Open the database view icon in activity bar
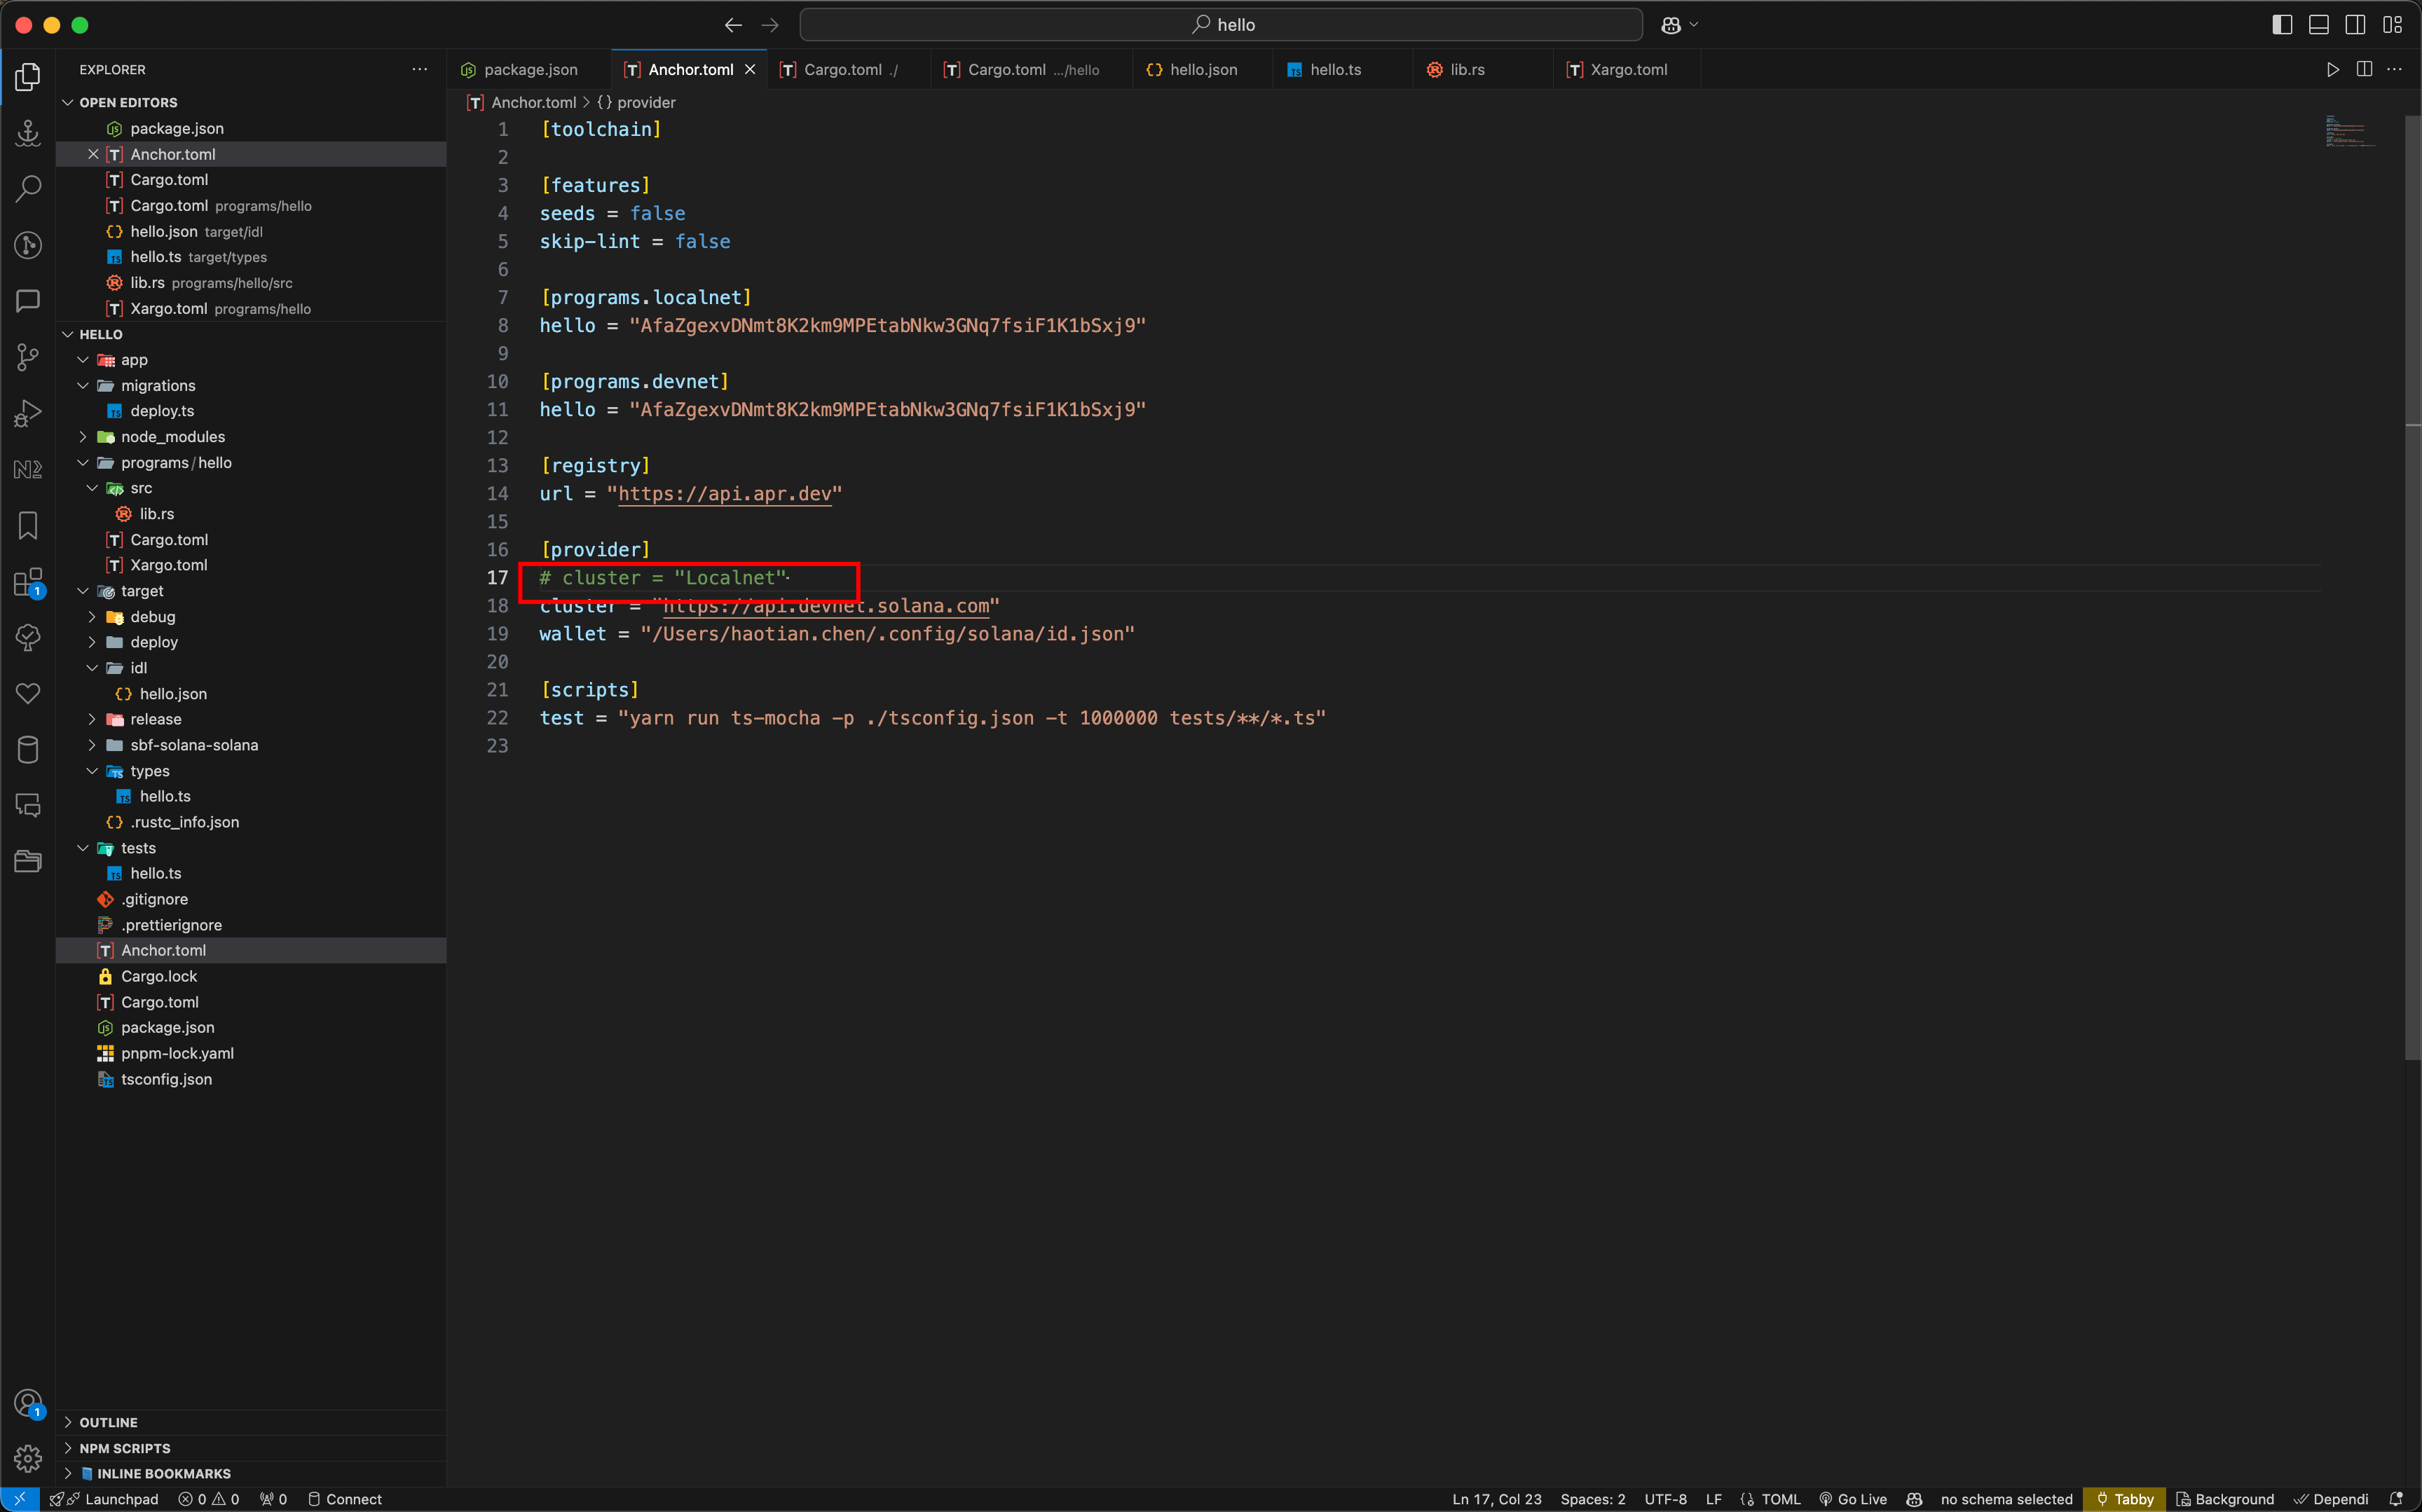The image size is (2422, 1512). tap(28, 750)
